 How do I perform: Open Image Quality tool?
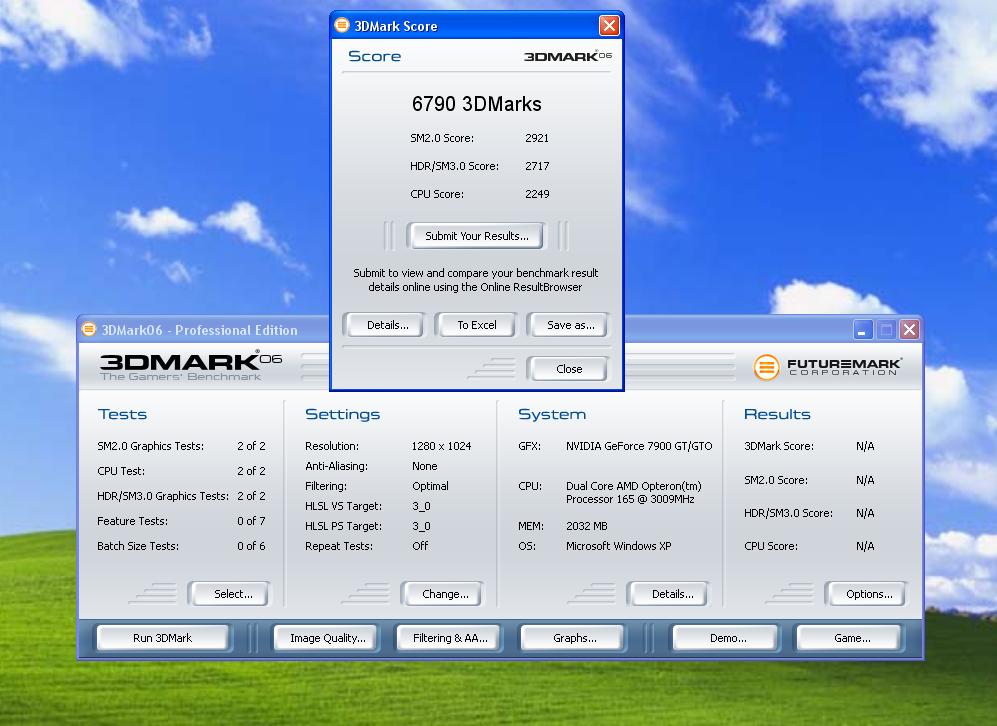point(327,638)
